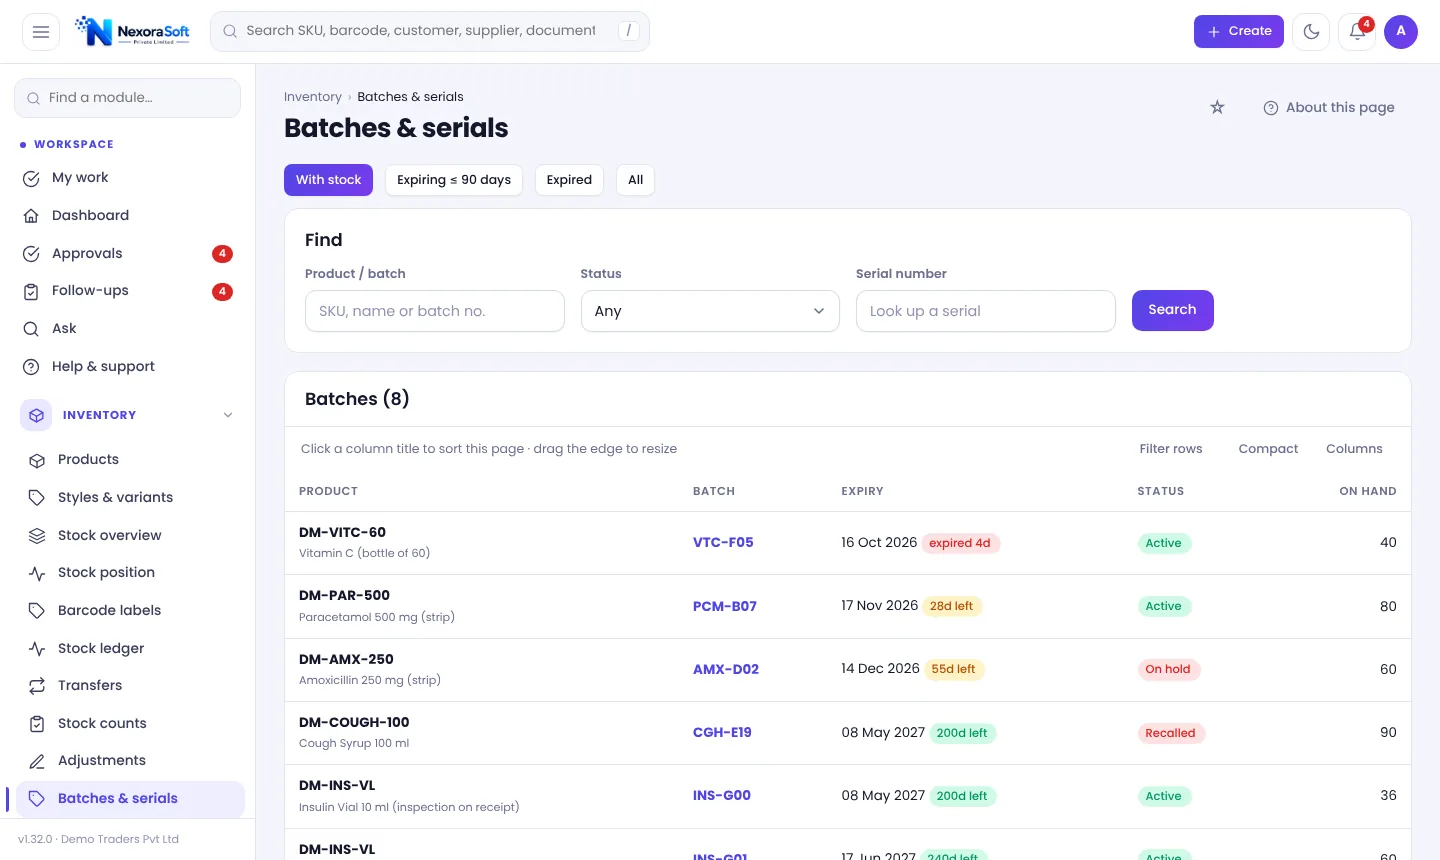Open Styles & variants

(x=130, y=498)
